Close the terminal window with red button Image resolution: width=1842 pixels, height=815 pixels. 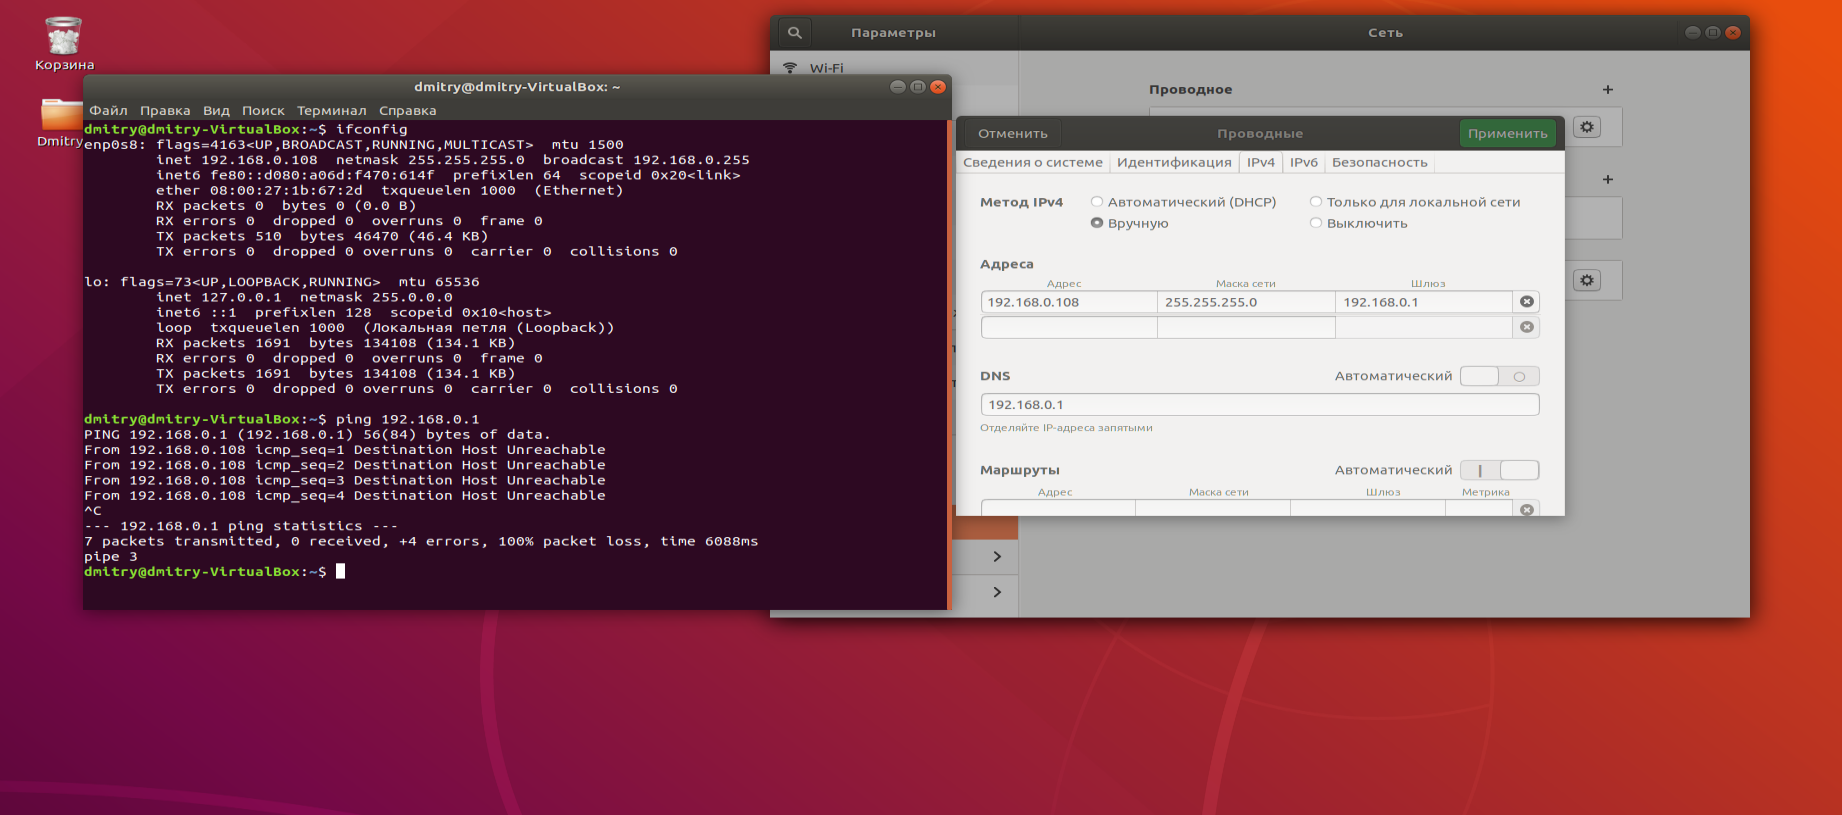938,87
